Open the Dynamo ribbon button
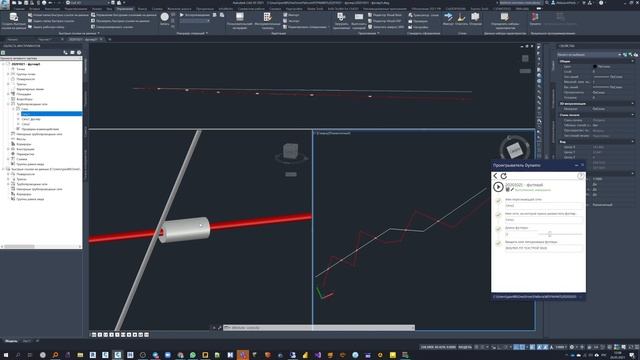The image size is (640, 360). pos(534,18)
